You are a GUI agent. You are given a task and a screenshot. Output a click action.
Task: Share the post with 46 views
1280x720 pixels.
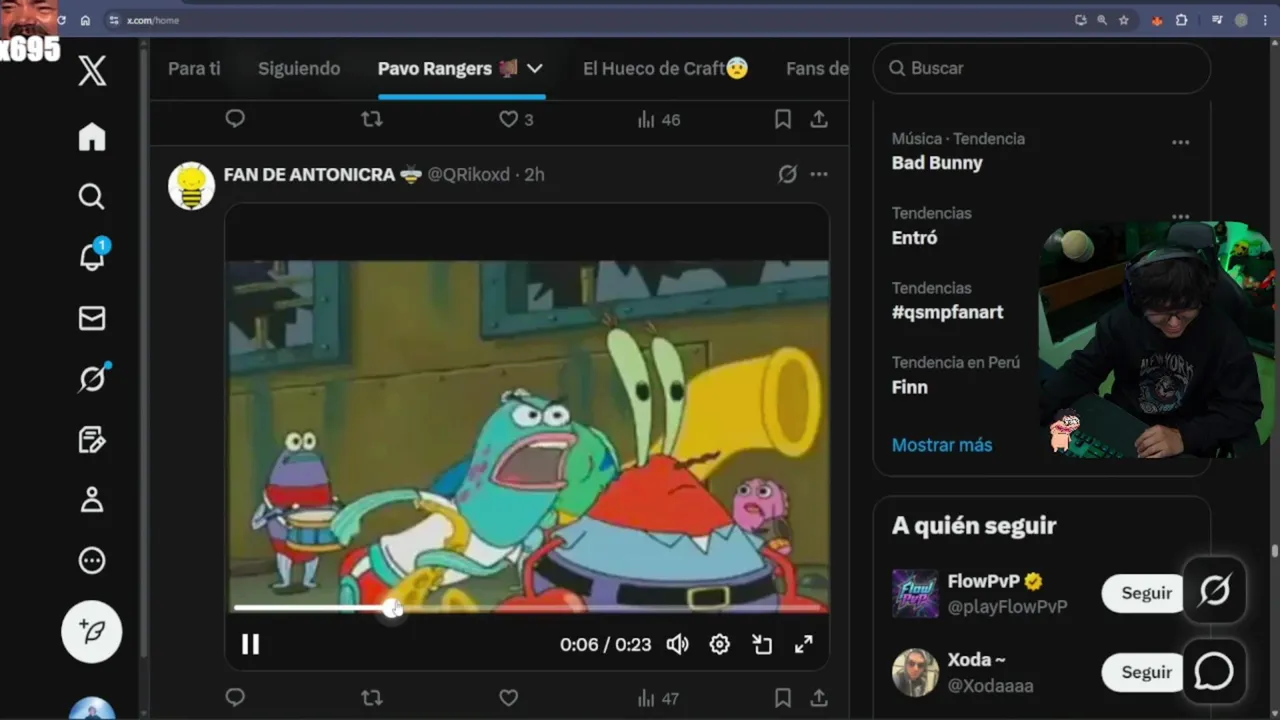819,119
